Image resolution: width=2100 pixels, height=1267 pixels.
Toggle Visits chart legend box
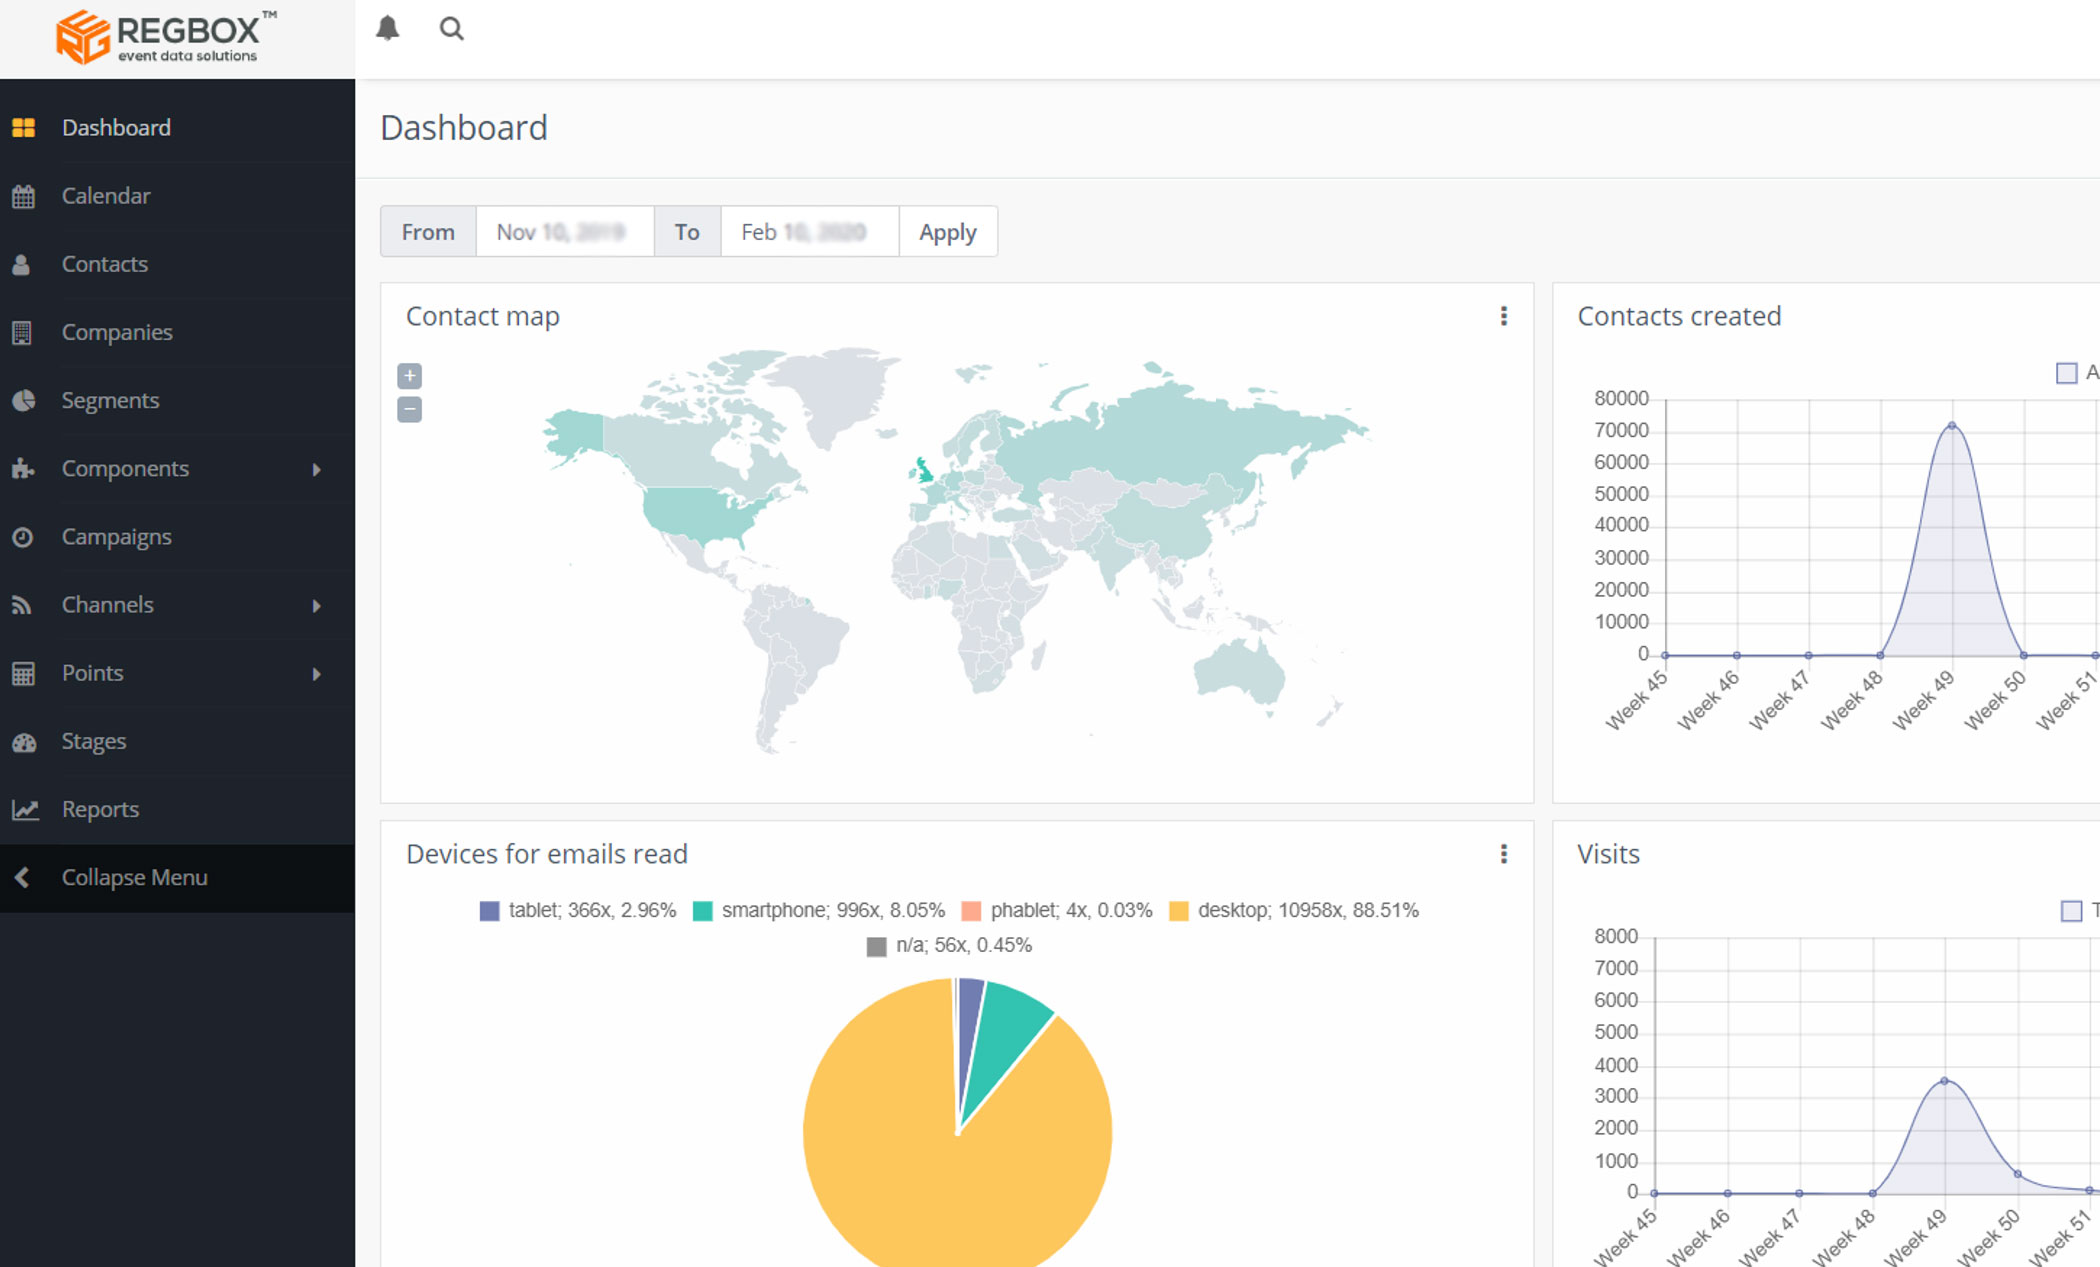(2071, 911)
